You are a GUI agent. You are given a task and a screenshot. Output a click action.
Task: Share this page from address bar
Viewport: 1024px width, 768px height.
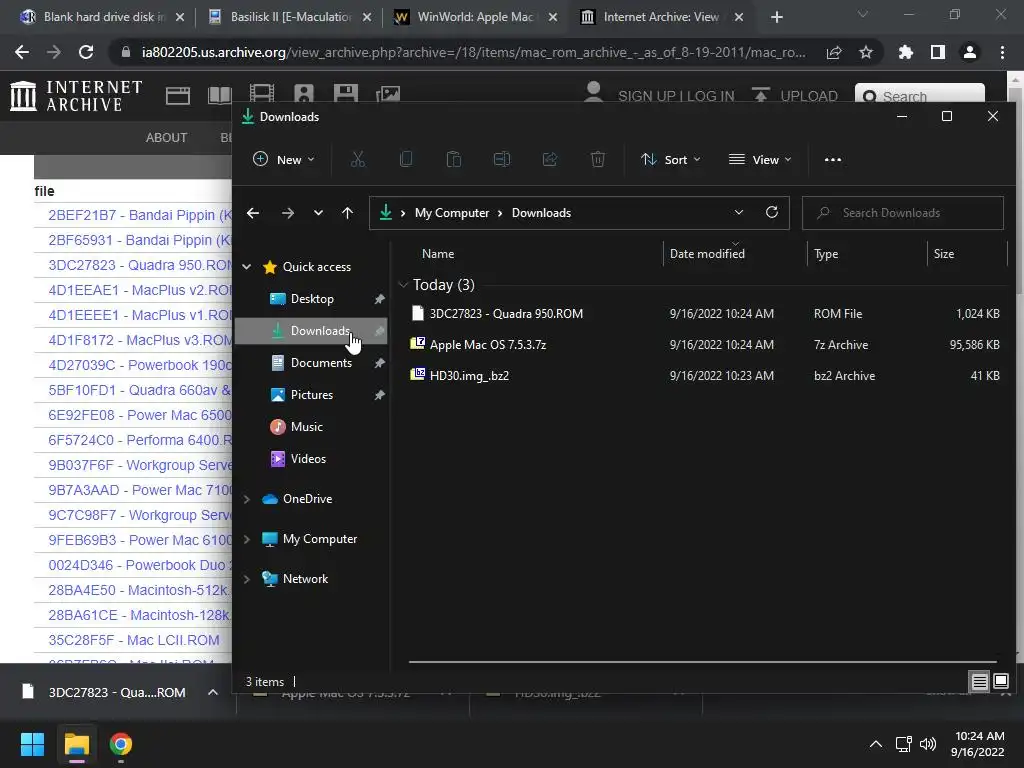coord(834,52)
